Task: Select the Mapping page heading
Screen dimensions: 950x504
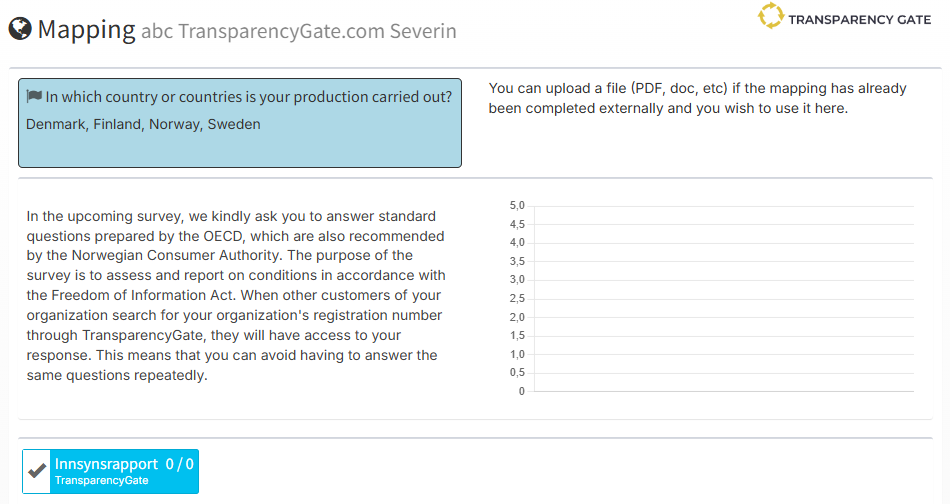Action: [86, 30]
